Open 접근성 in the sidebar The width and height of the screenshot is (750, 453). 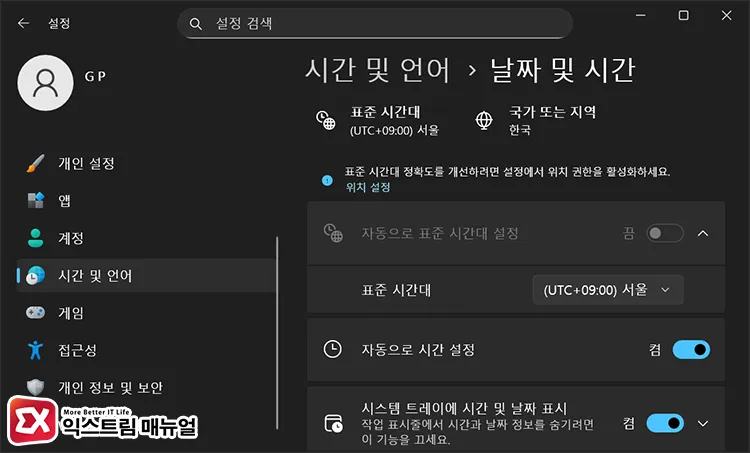click(146, 350)
